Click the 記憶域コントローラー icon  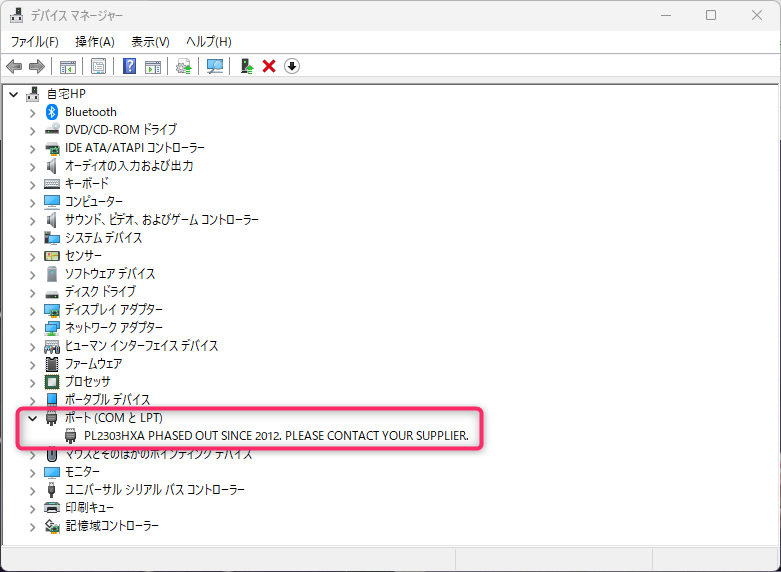(x=52, y=526)
